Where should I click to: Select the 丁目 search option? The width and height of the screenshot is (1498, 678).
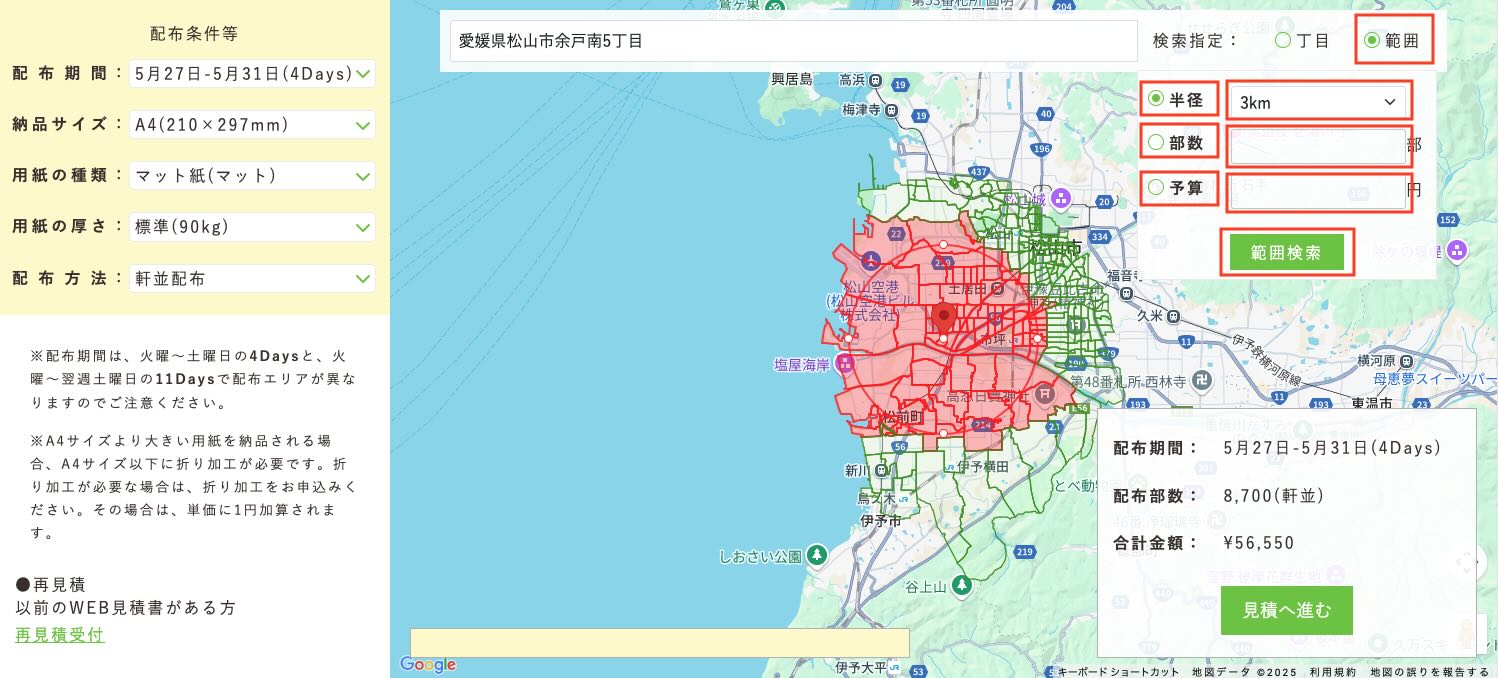tap(1282, 41)
